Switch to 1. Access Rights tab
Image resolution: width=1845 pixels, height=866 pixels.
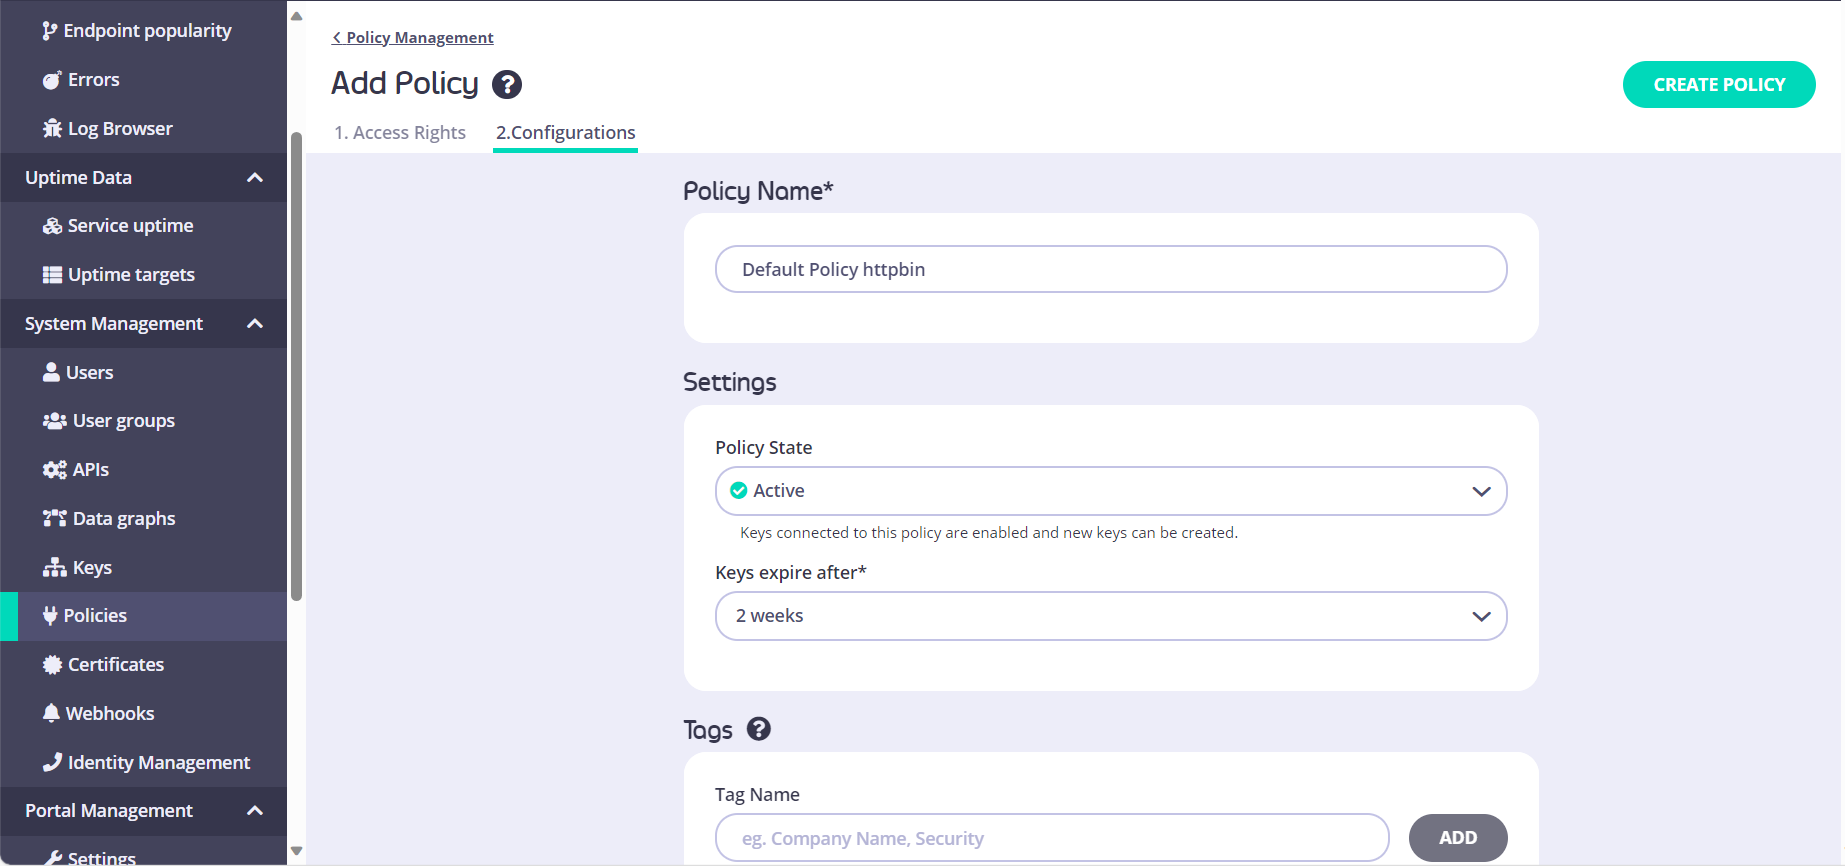400,133
